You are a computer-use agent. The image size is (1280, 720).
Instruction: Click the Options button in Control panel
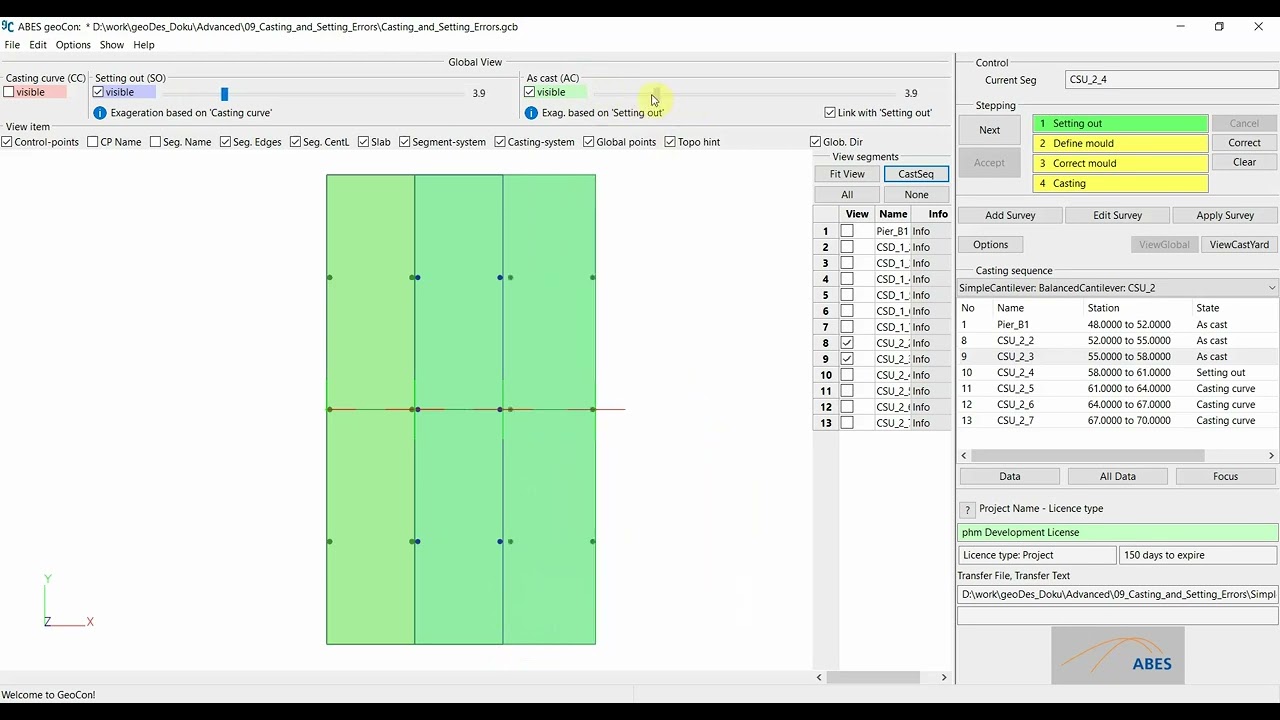click(990, 245)
